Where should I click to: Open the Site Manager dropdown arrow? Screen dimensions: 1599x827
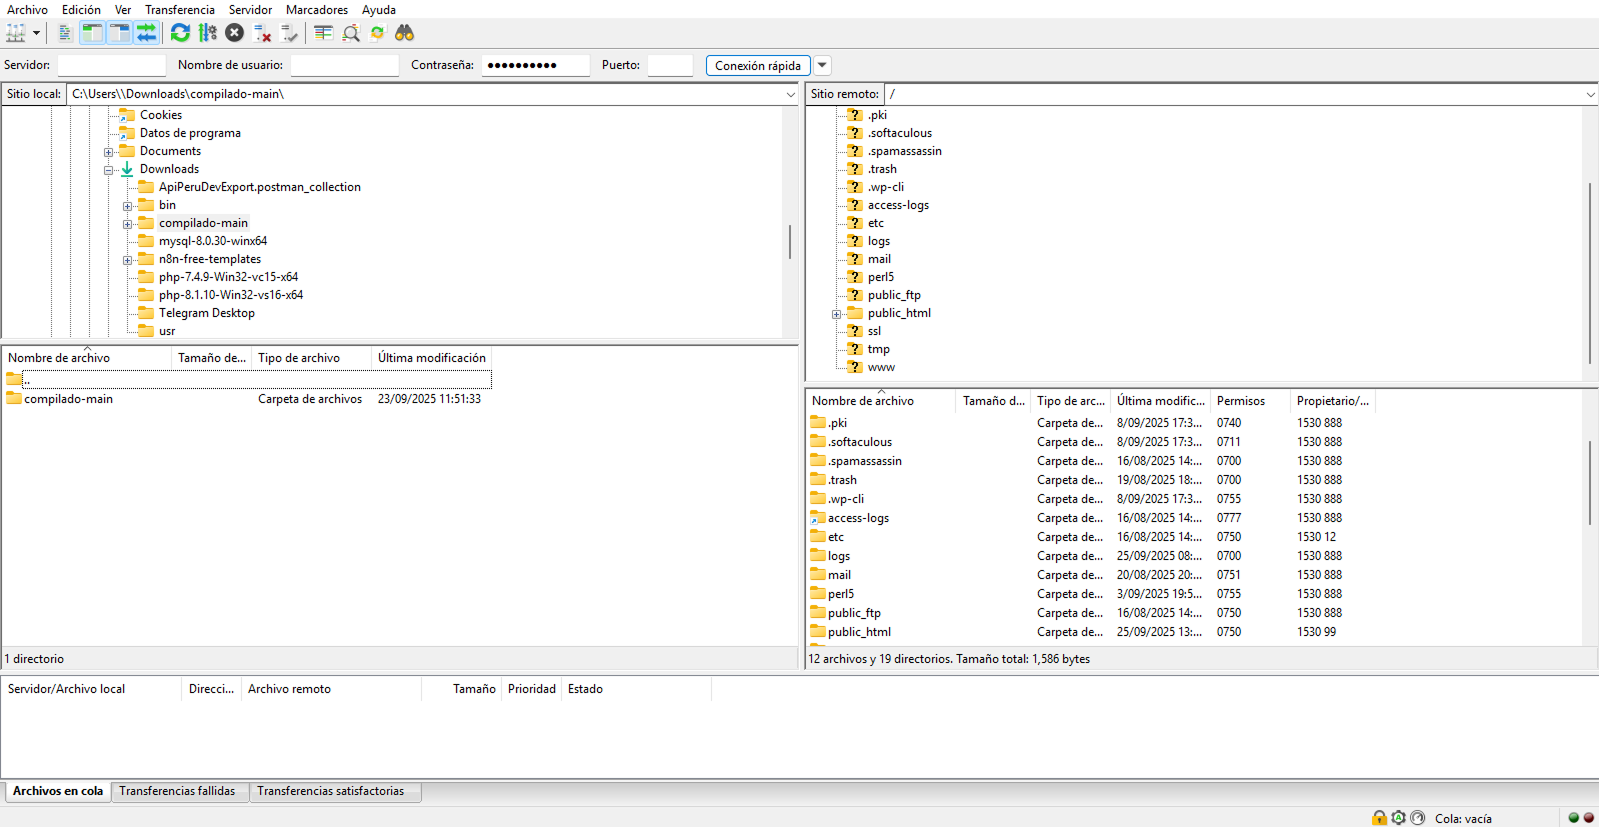(36, 33)
